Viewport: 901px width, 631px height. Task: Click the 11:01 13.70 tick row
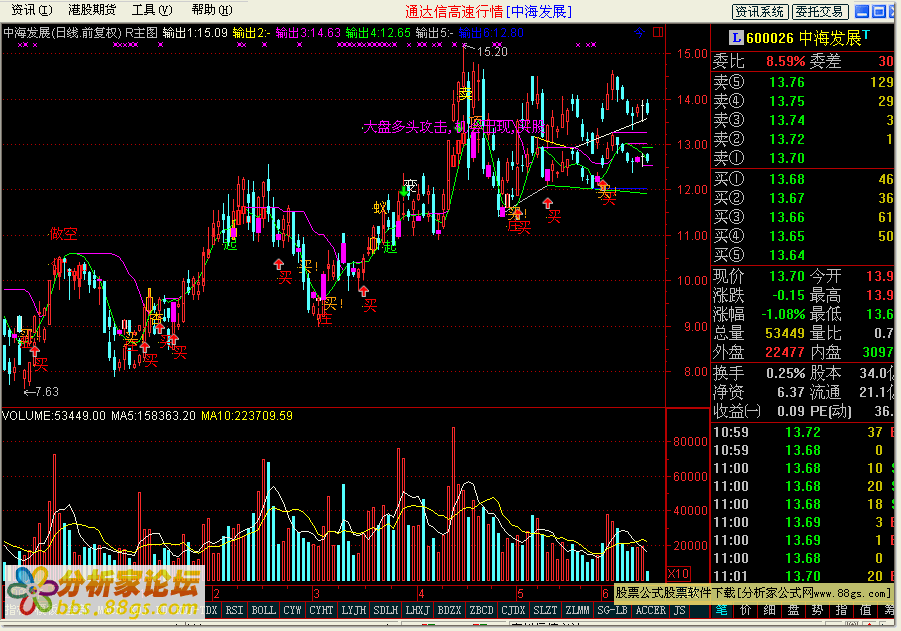click(803, 576)
